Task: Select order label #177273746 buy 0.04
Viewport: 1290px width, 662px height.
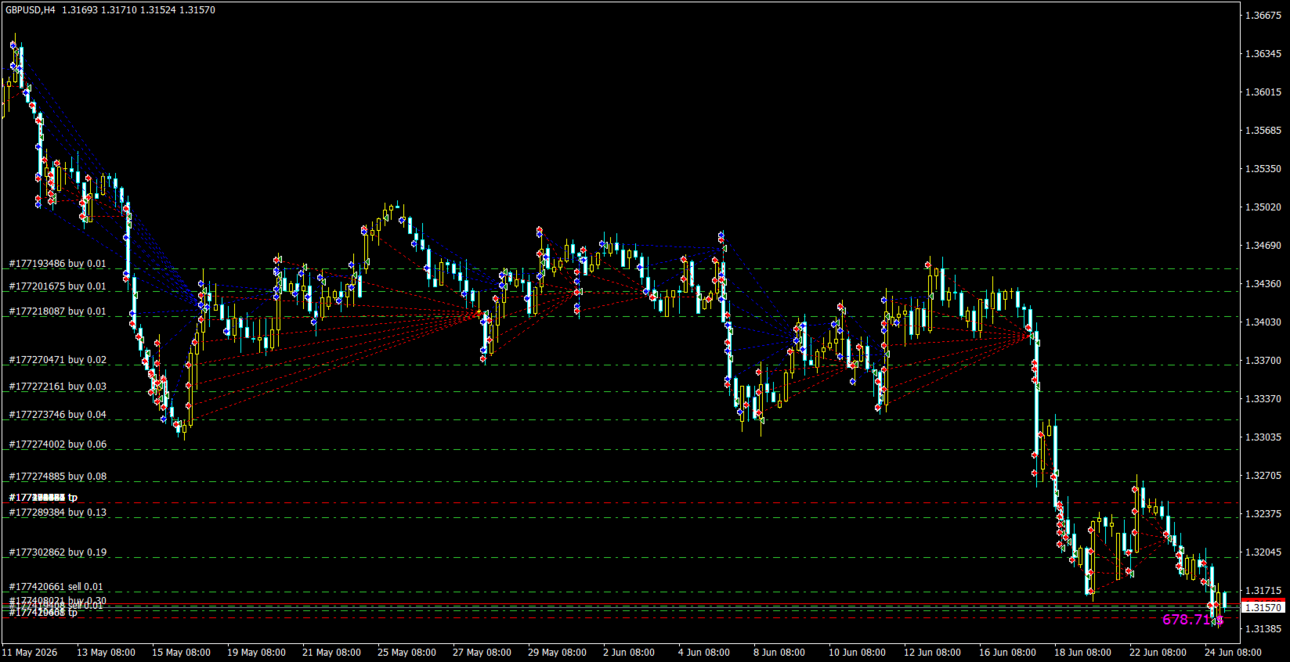Action: [x=57, y=415]
